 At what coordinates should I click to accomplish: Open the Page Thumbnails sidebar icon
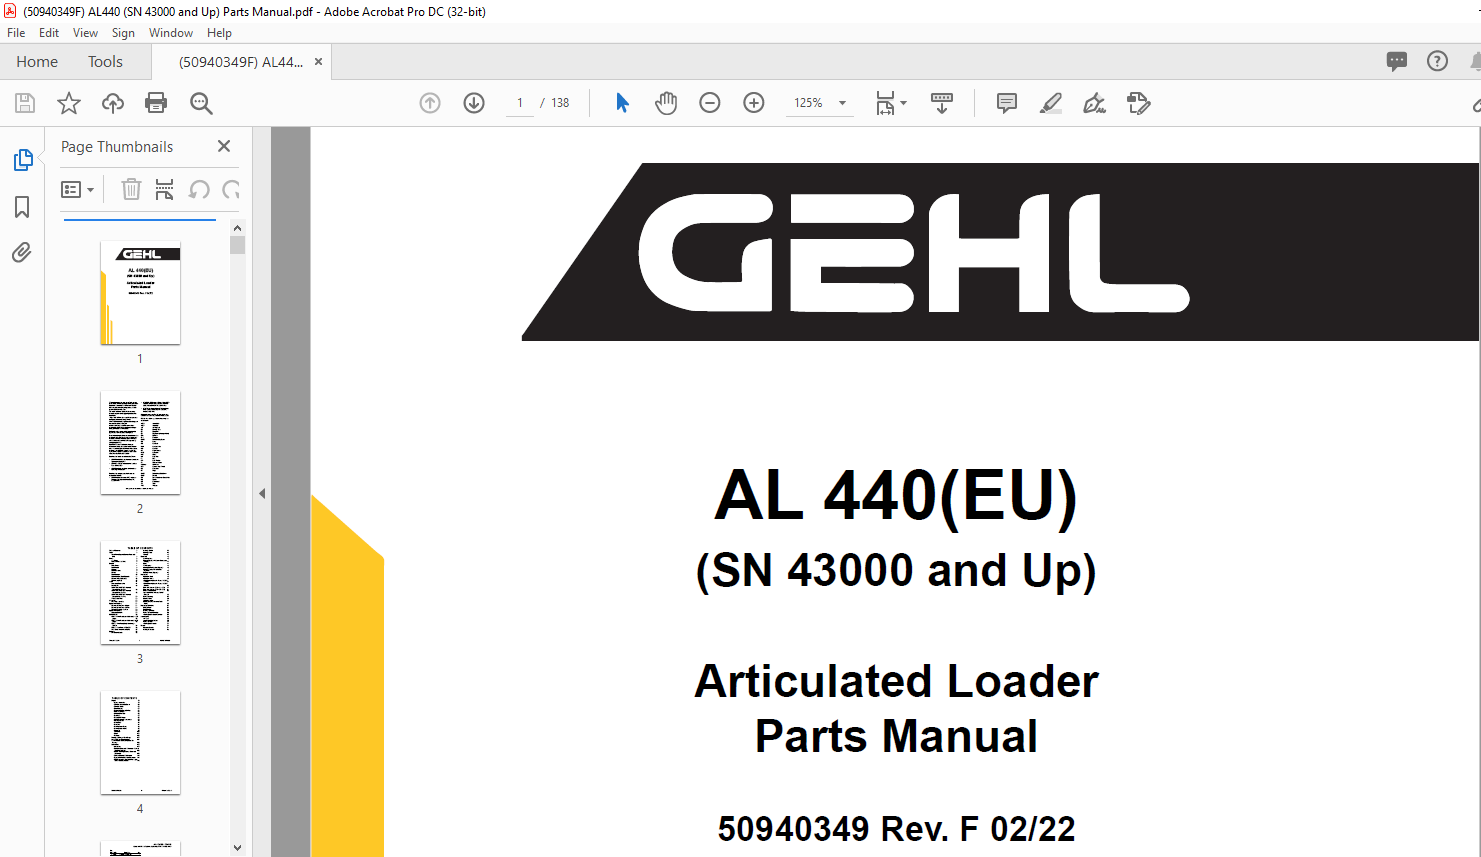point(22,160)
